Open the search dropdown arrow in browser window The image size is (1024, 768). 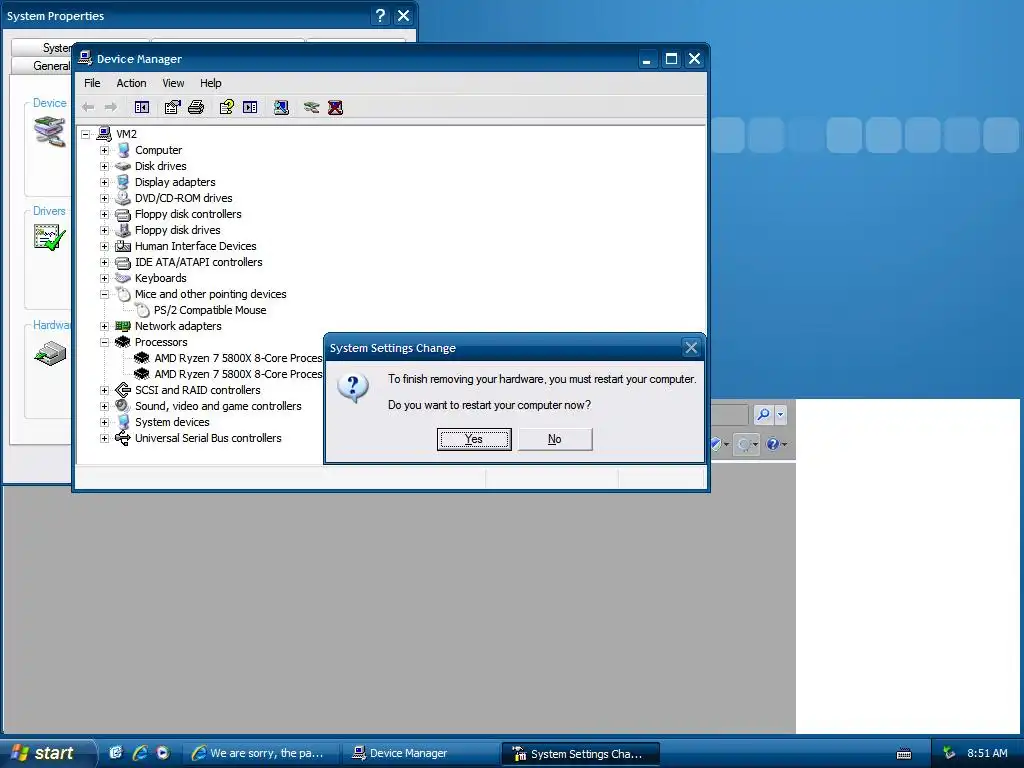pos(780,414)
